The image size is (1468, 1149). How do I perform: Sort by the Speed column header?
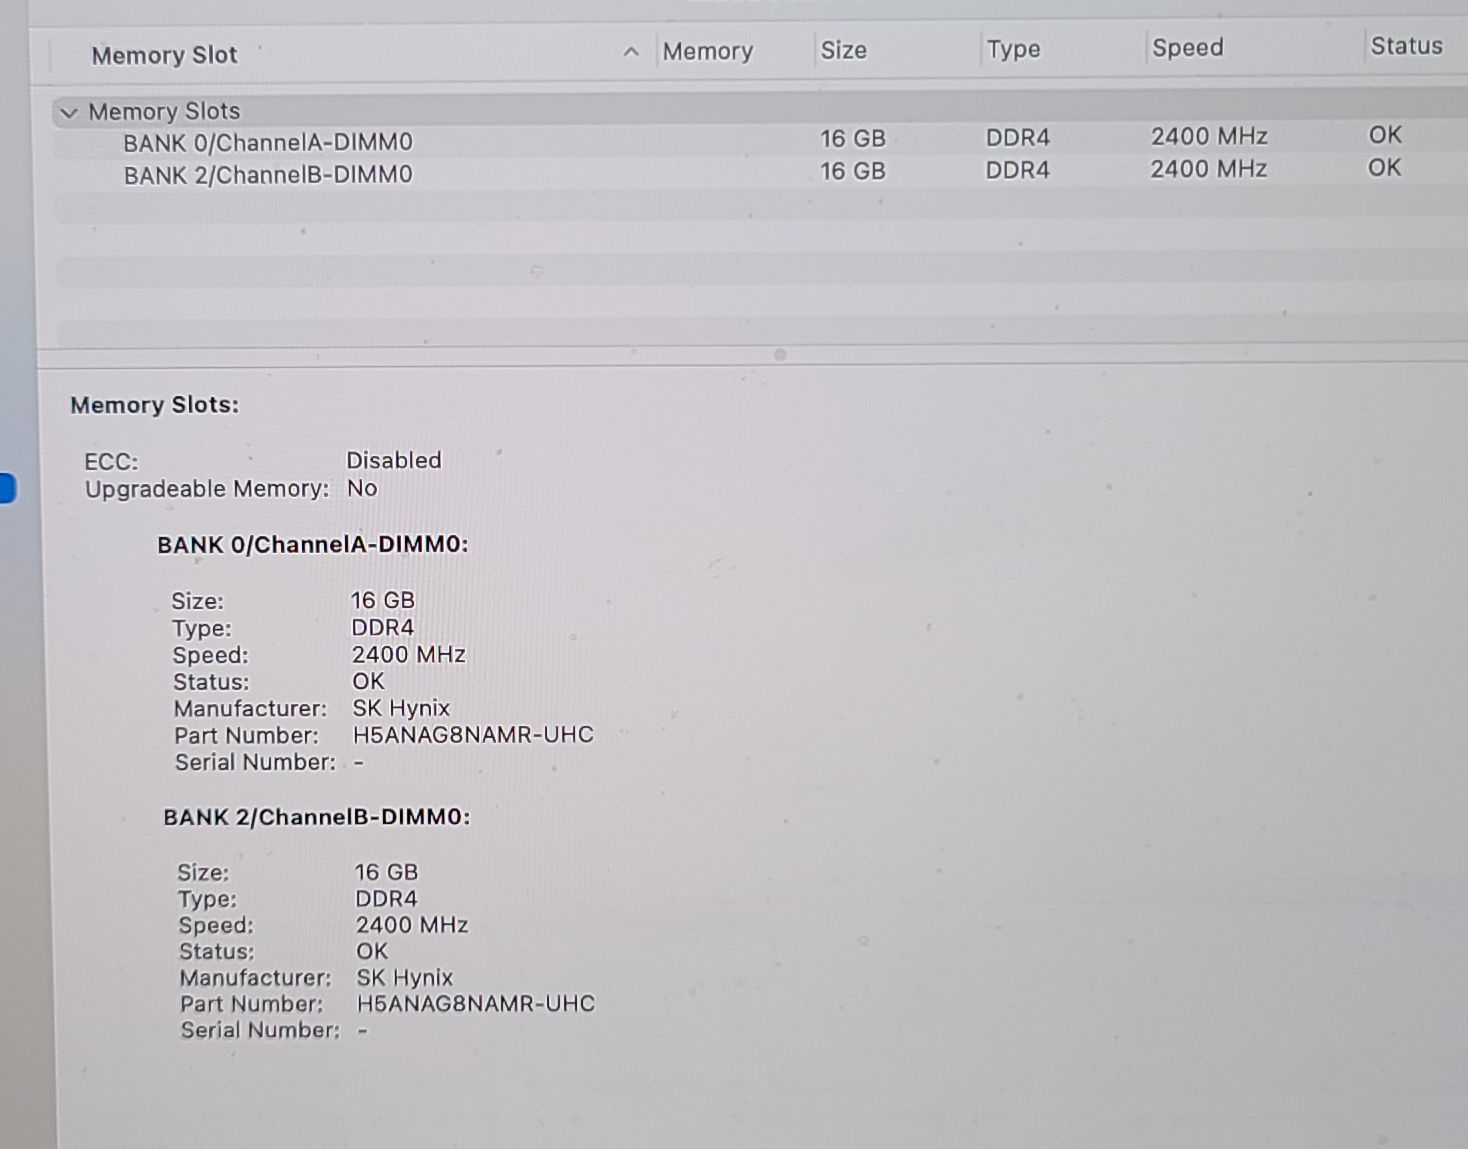pyautogui.click(x=1187, y=48)
